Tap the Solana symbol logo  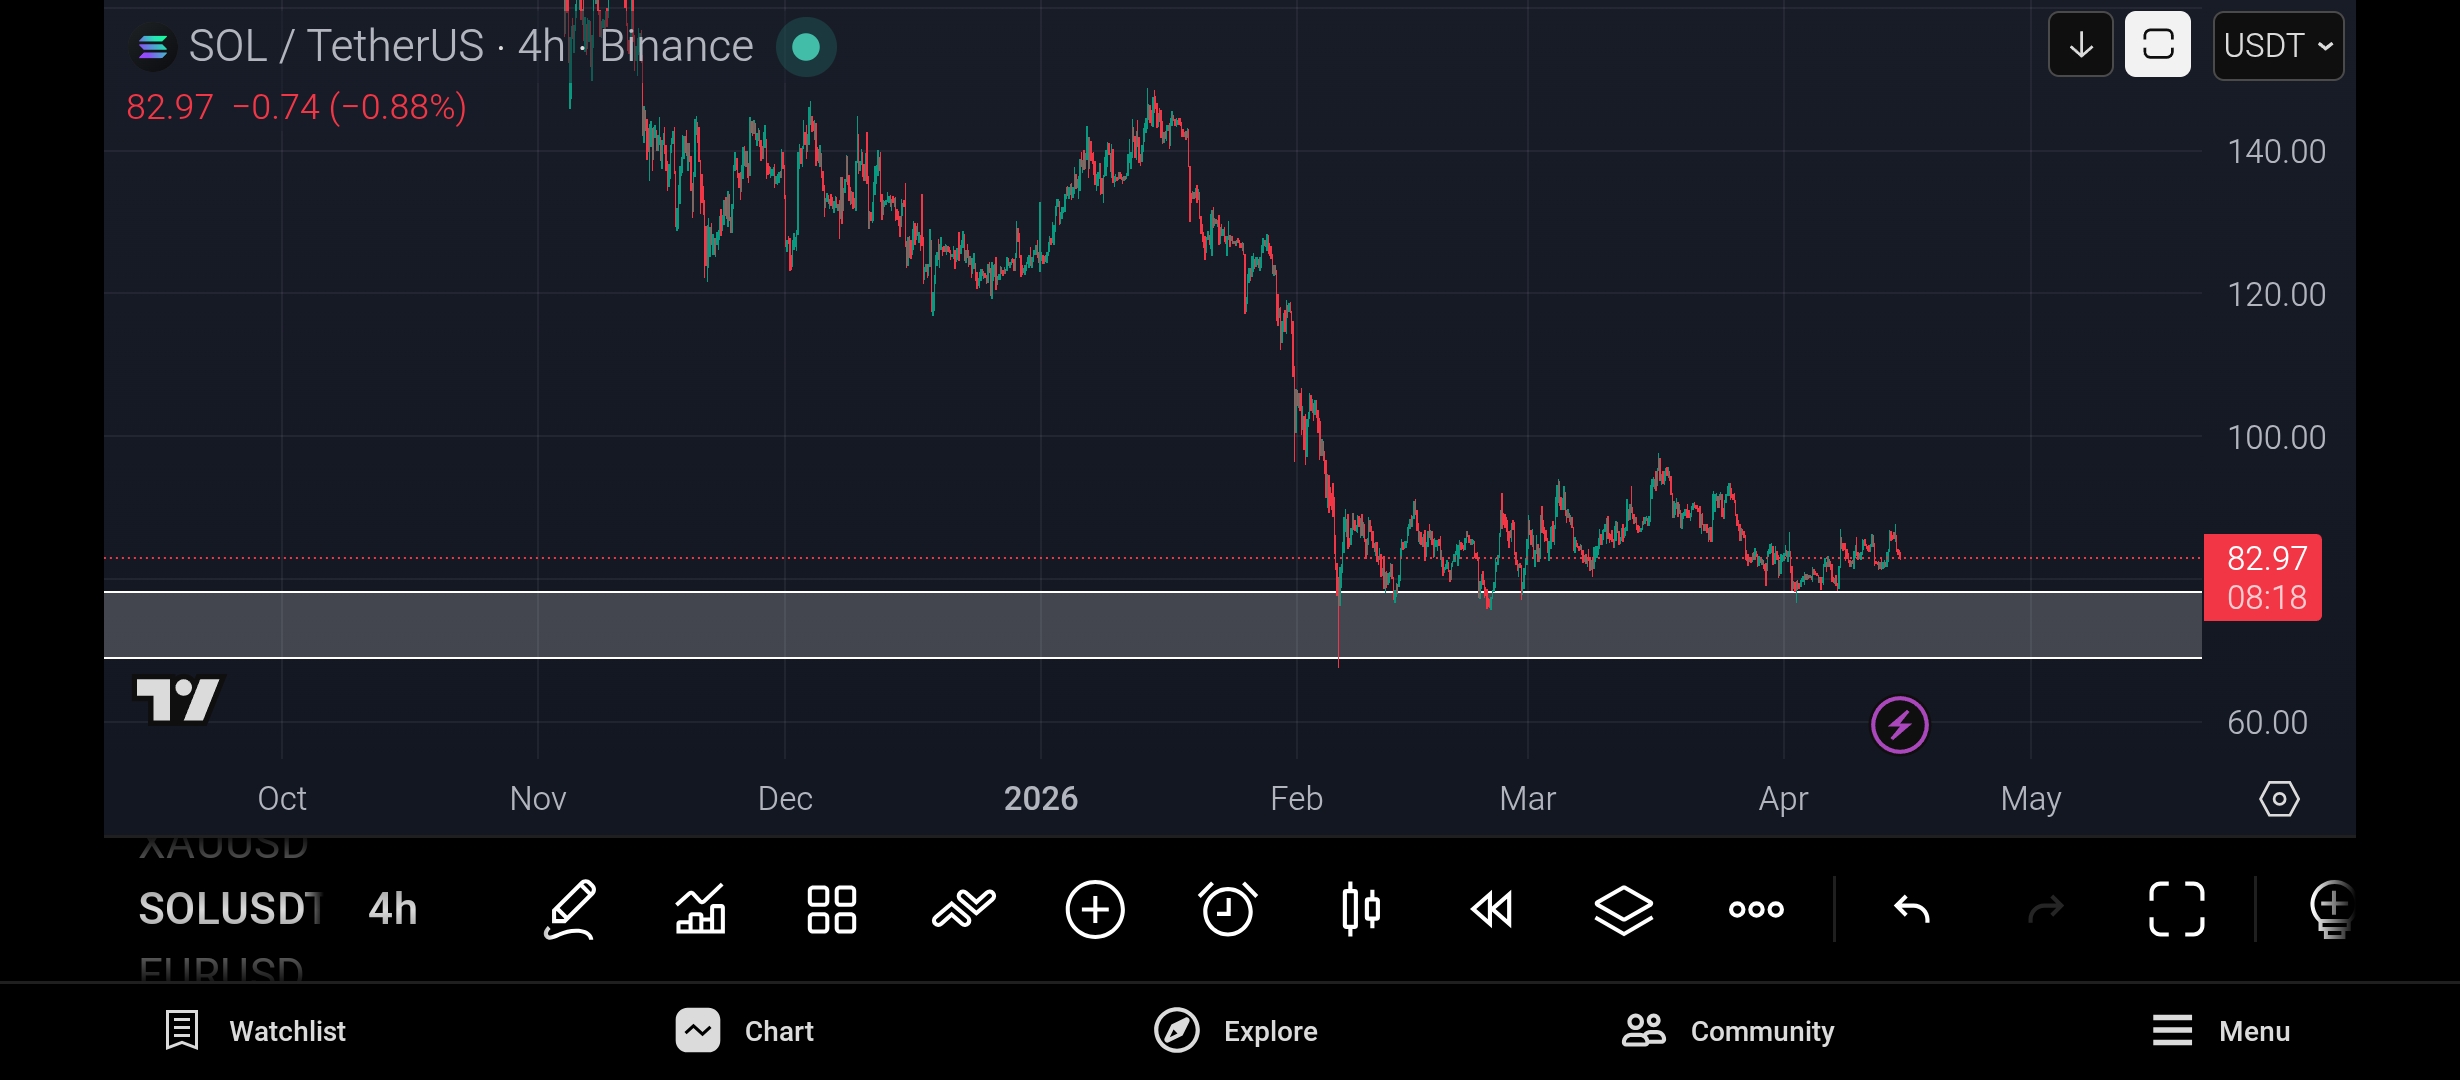[153, 47]
